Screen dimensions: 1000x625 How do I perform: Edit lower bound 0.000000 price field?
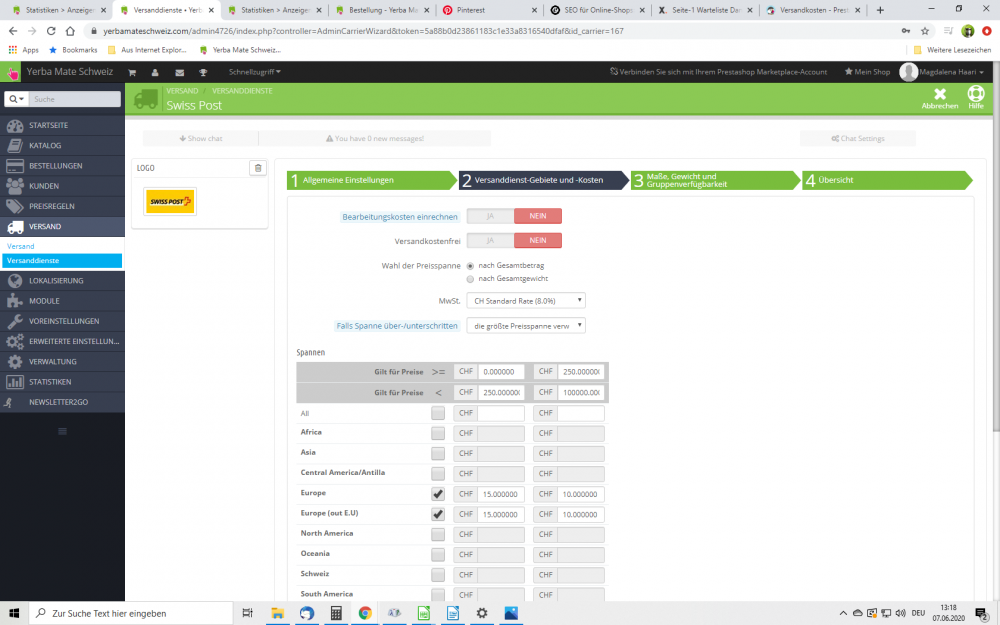tap(501, 372)
